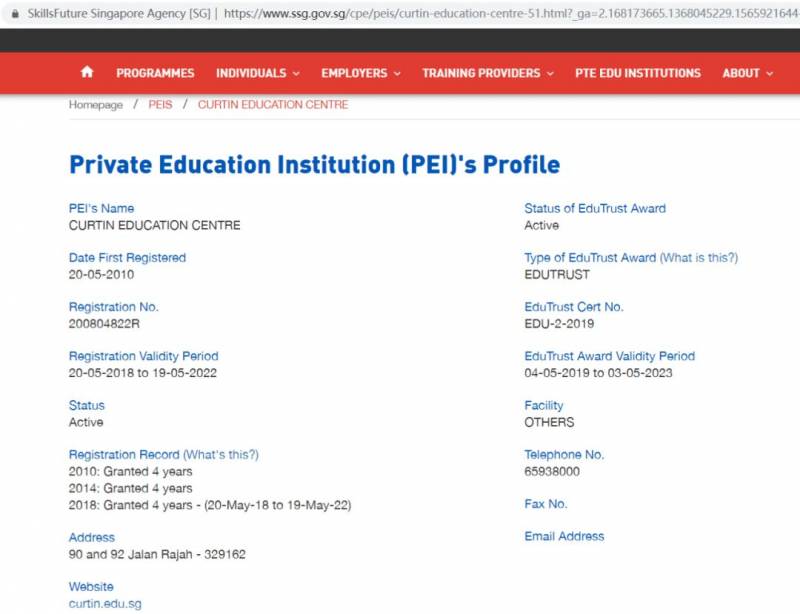This screenshot has width=800, height=614.
Task: Click the Private Education Institution Profile heading
Action: [314, 165]
